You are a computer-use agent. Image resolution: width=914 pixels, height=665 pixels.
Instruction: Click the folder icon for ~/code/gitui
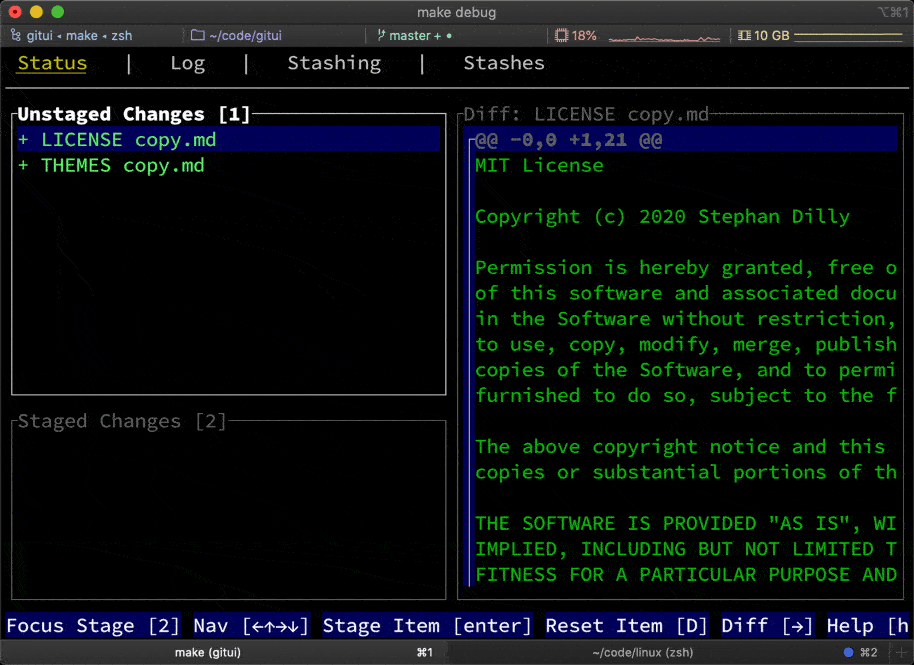(197, 35)
